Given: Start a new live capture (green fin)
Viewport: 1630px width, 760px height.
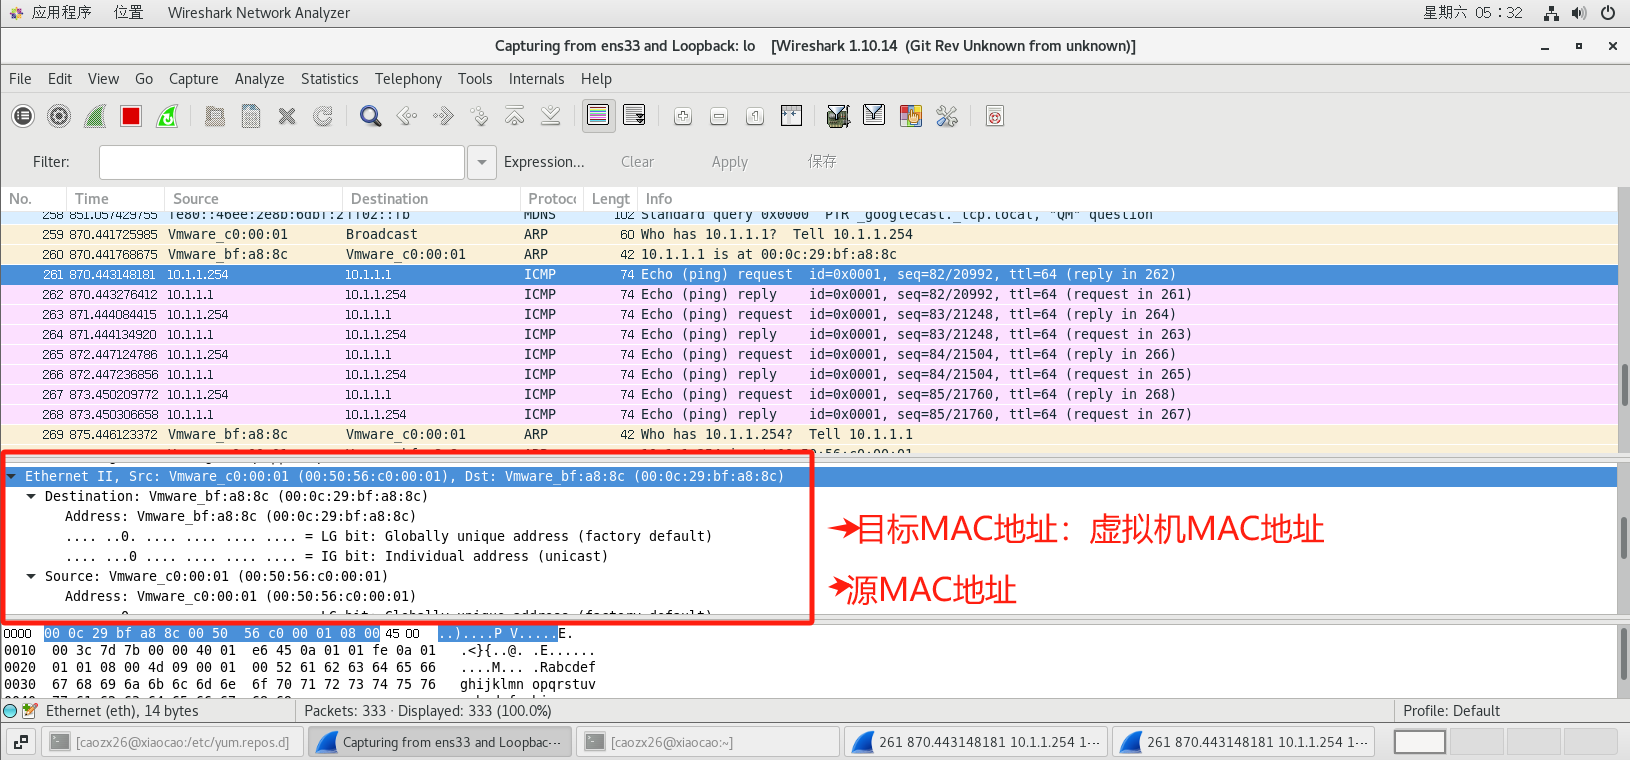Looking at the screenshot, I should [x=95, y=116].
